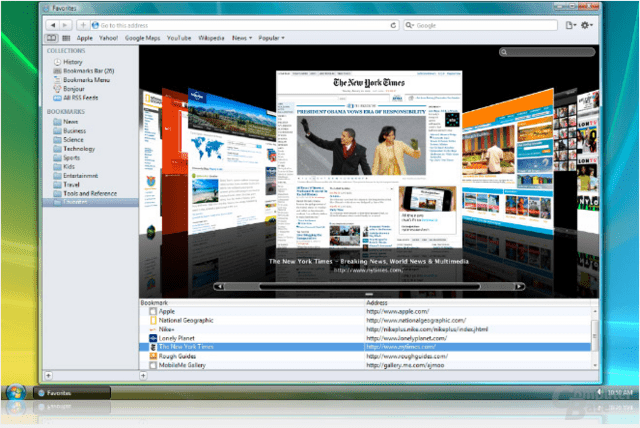Select Rough Guides bookmark row
640x428 pixels.
(x=365, y=356)
